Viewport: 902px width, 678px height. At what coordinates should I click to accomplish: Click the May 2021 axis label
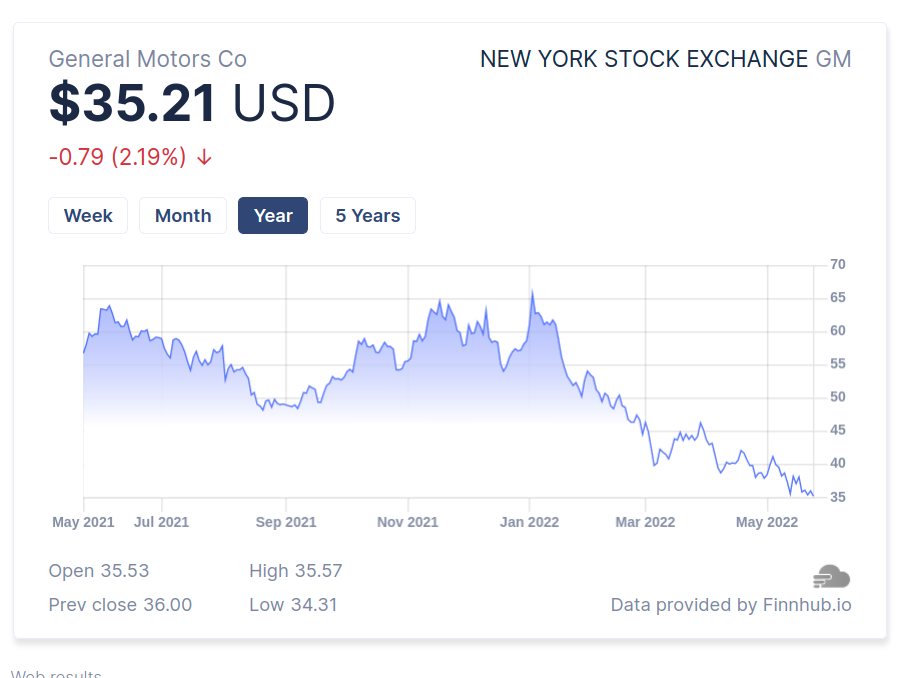(x=83, y=522)
